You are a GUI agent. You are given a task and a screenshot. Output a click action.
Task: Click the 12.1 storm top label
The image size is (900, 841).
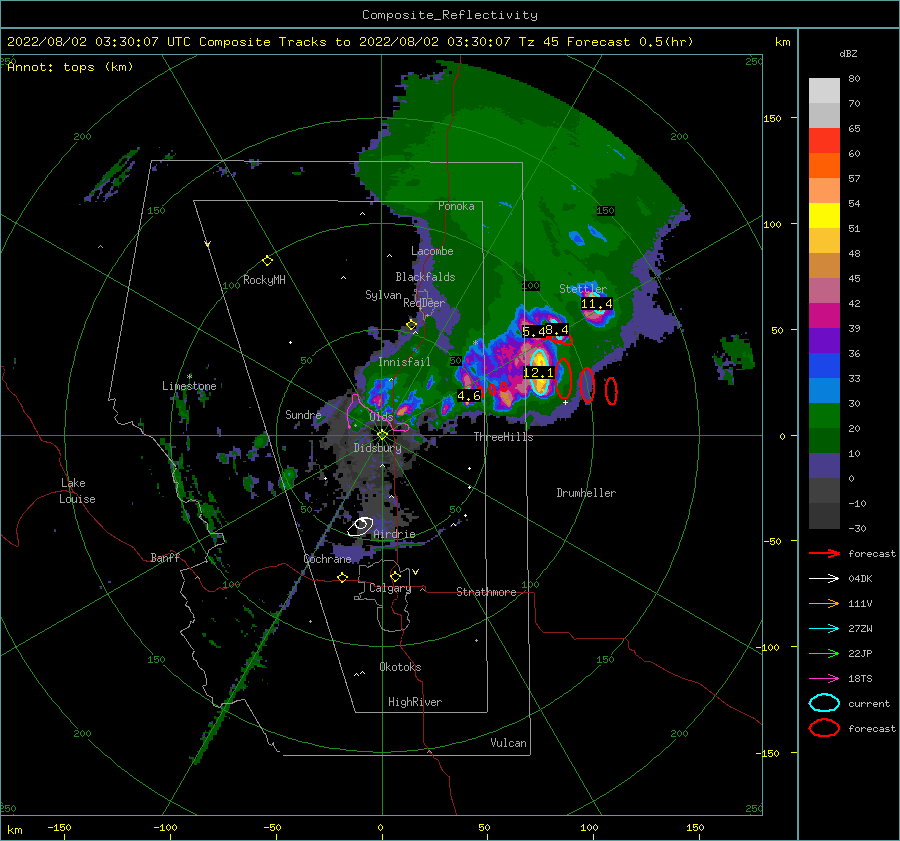(x=538, y=373)
